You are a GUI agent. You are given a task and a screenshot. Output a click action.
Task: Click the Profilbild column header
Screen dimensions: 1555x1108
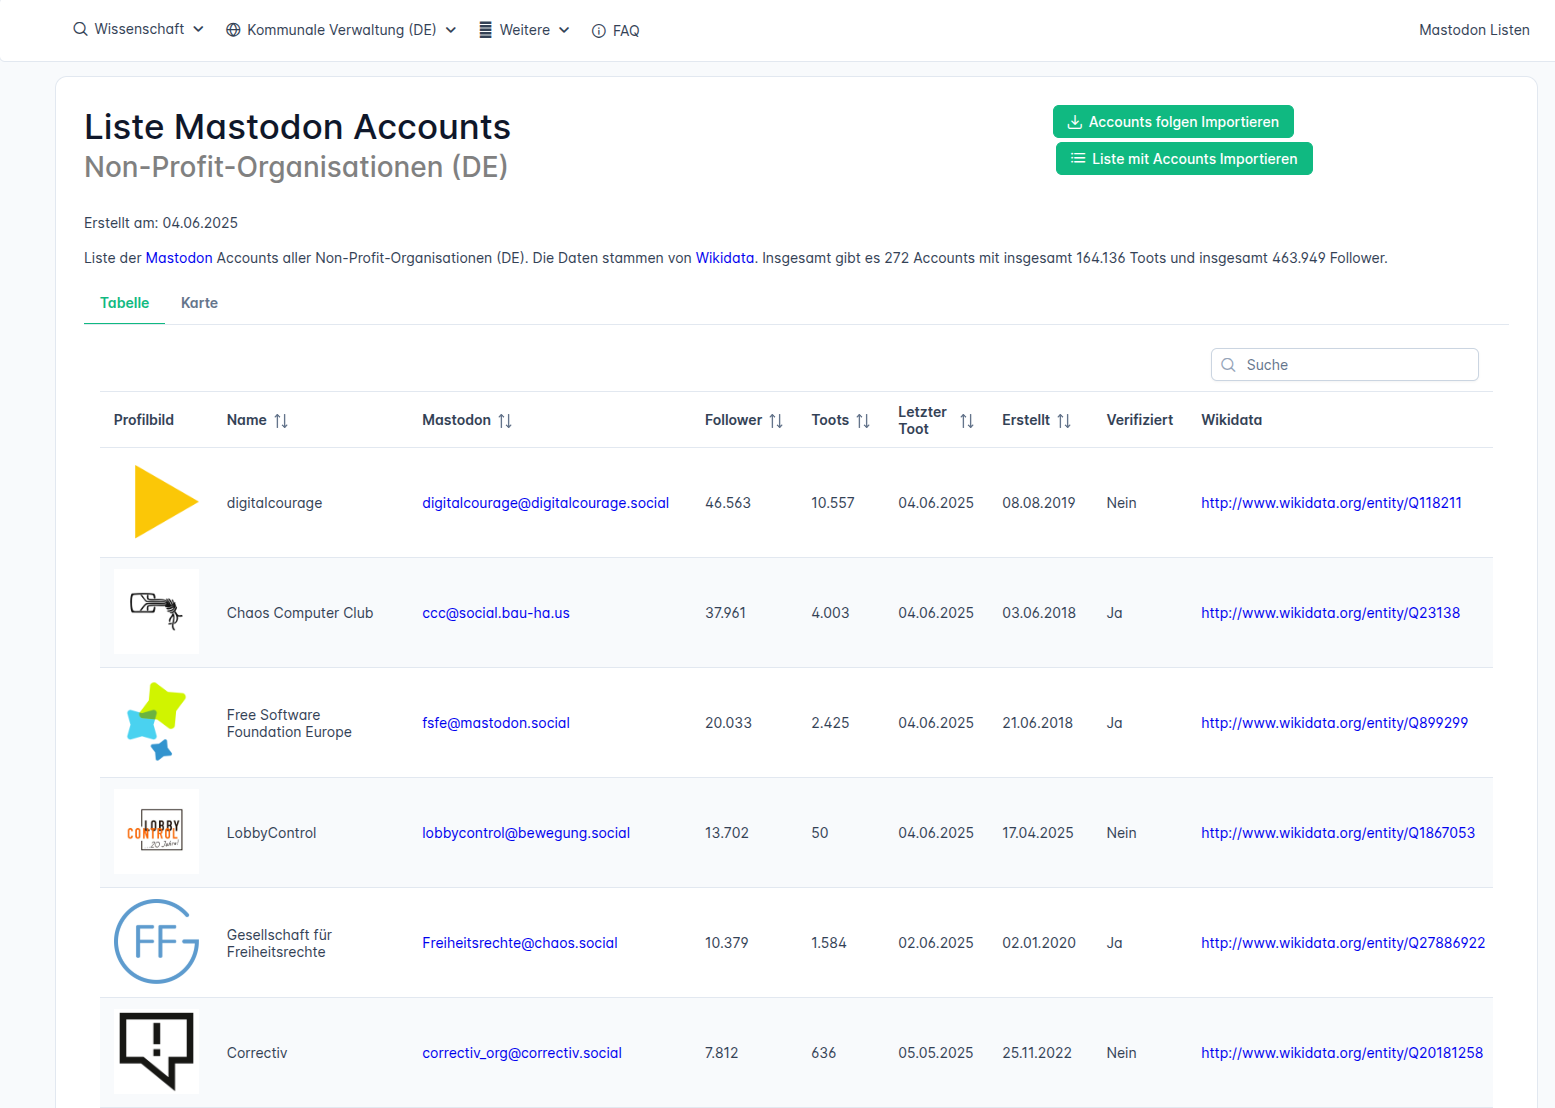[x=144, y=420]
